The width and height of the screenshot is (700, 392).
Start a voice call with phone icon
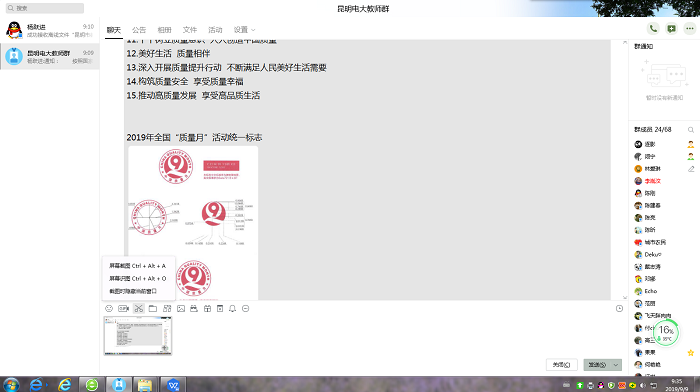coord(653,29)
